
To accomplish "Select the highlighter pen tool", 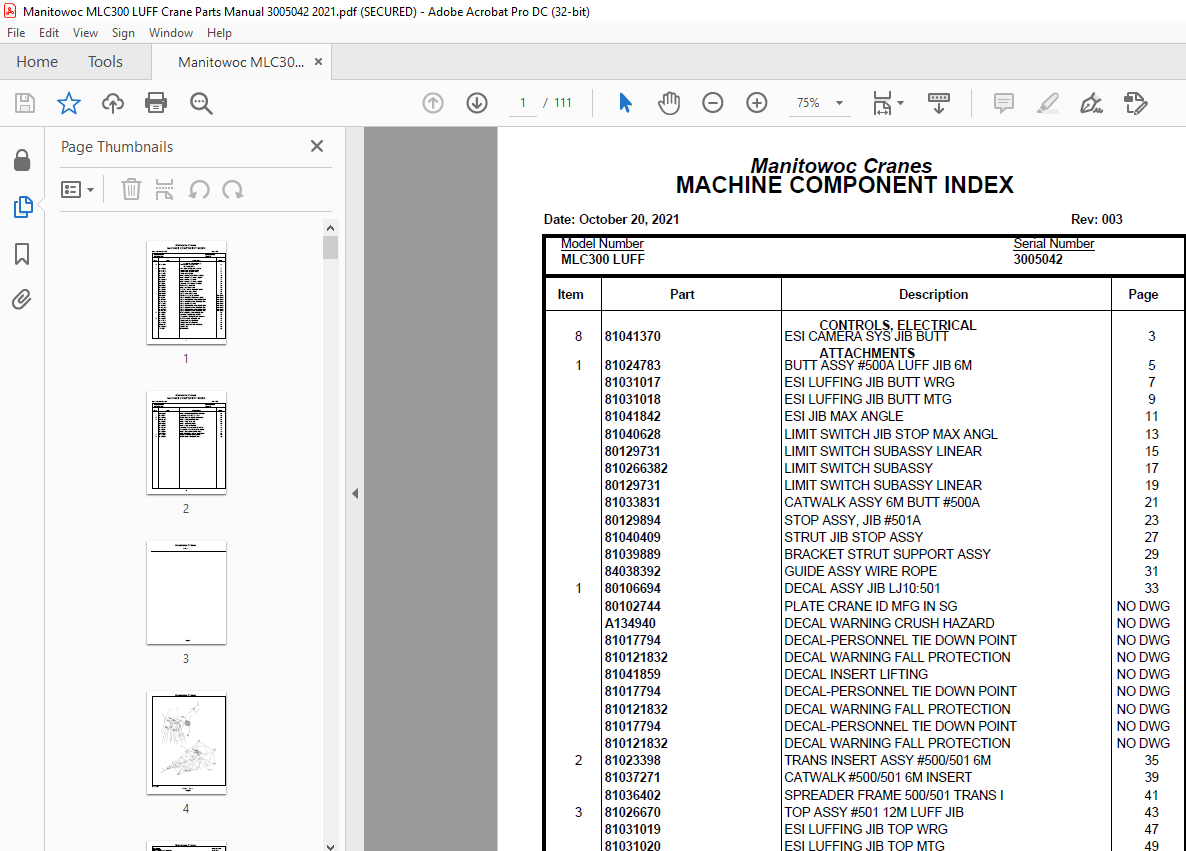I will 1048,103.
